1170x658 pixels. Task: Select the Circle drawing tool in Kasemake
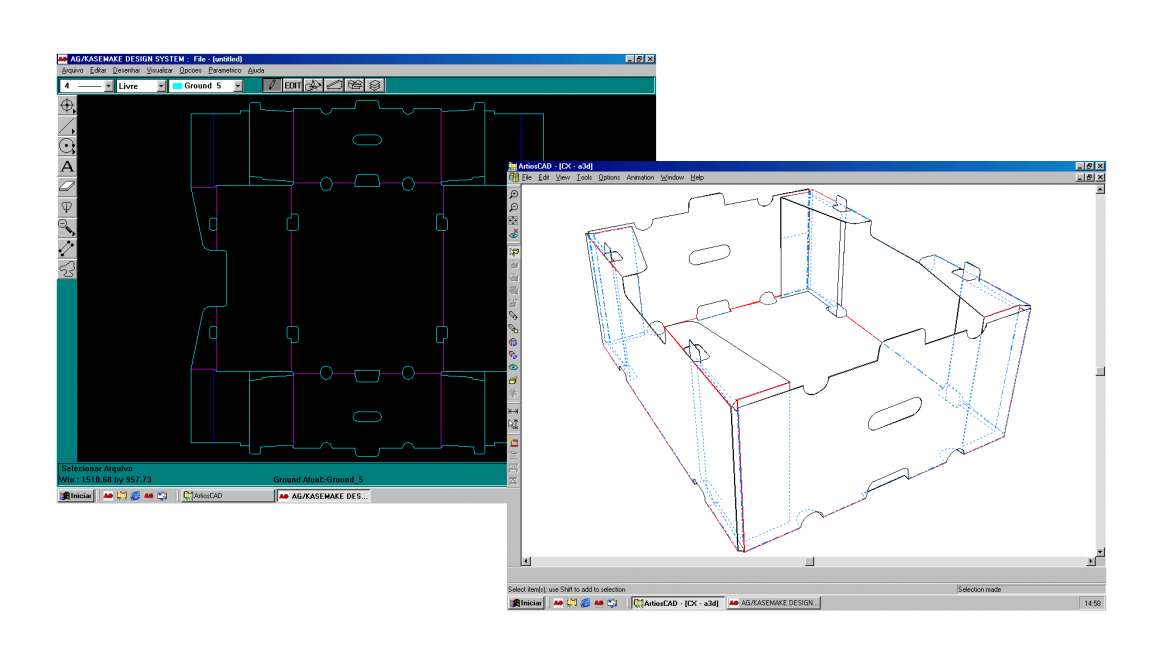(x=67, y=146)
